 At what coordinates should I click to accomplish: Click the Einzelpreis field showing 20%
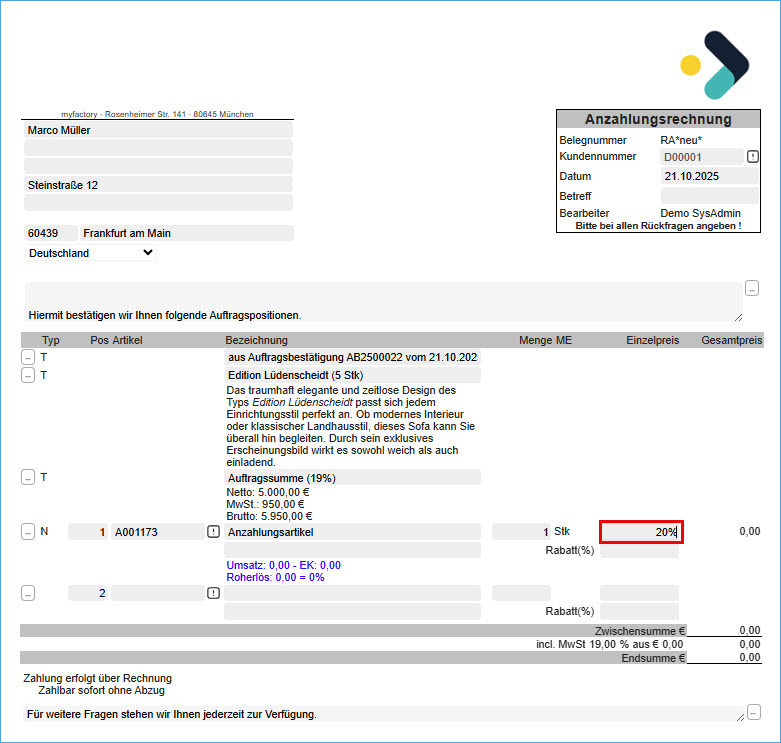641,532
